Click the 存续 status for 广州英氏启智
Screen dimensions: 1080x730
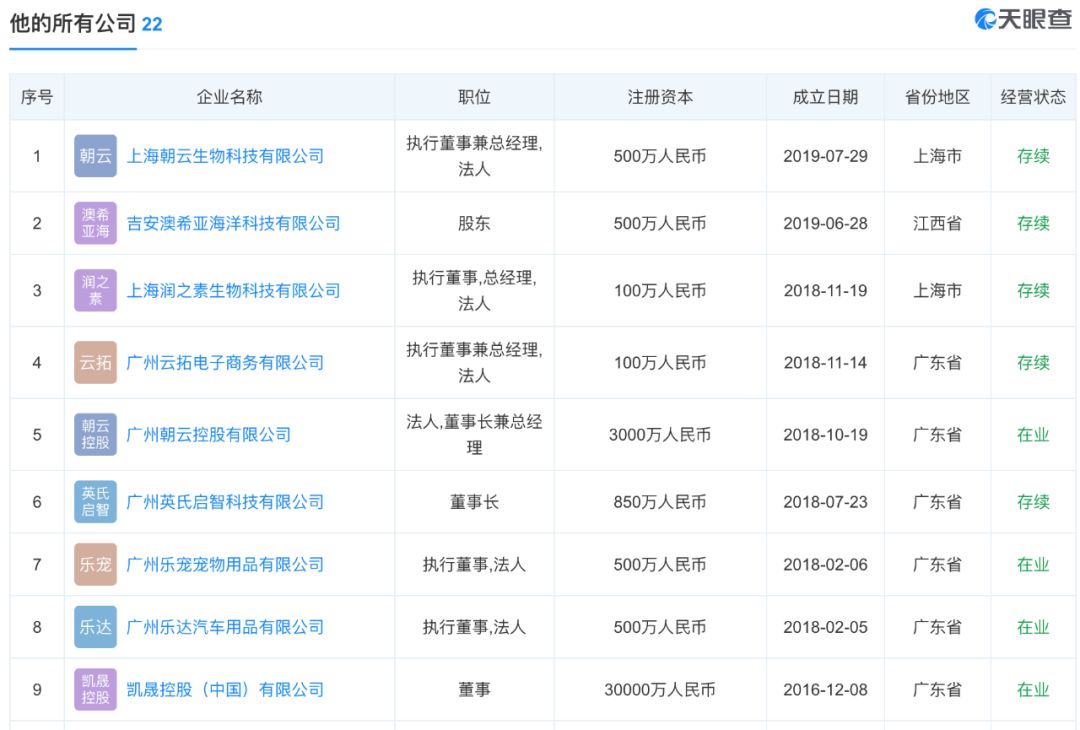tap(1033, 502)
